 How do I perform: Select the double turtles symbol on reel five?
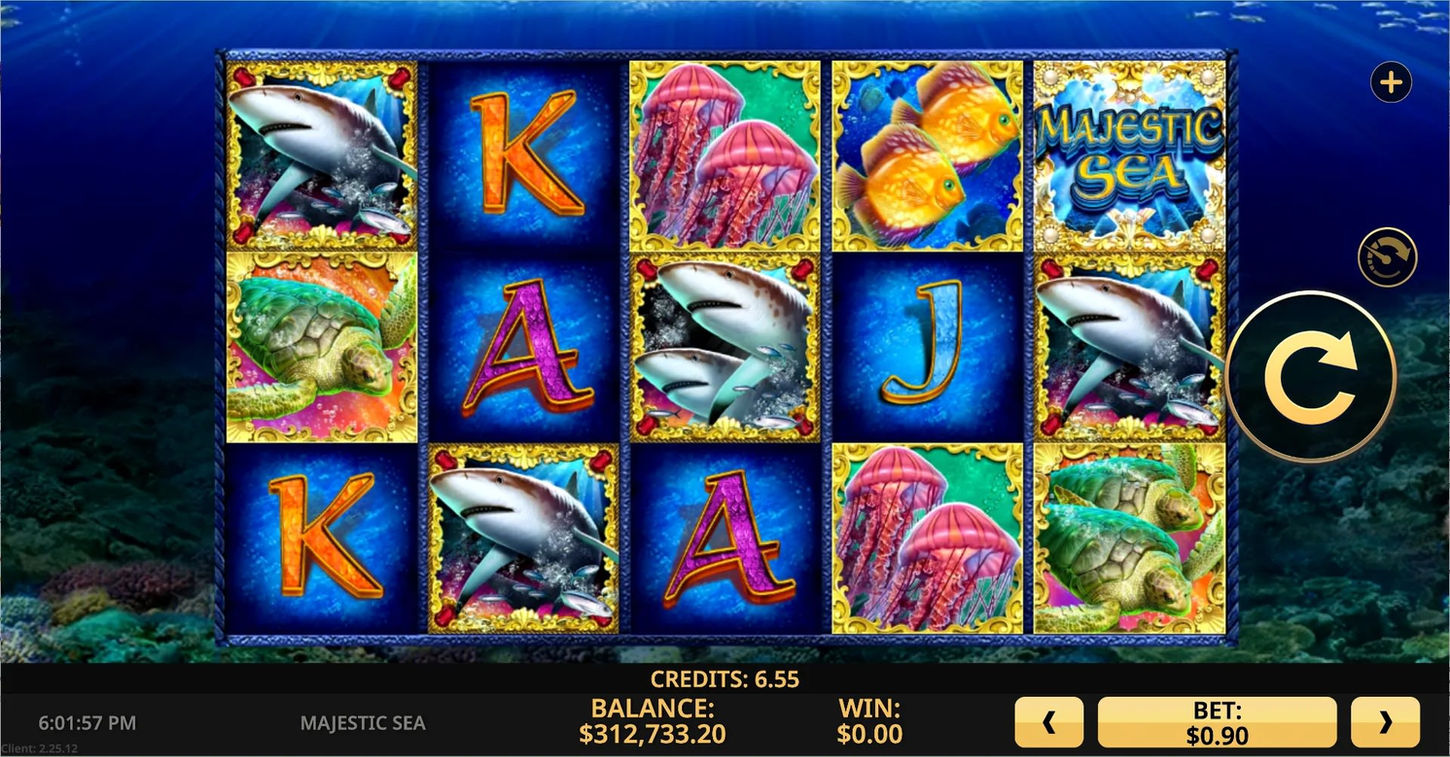[1129, 538]
